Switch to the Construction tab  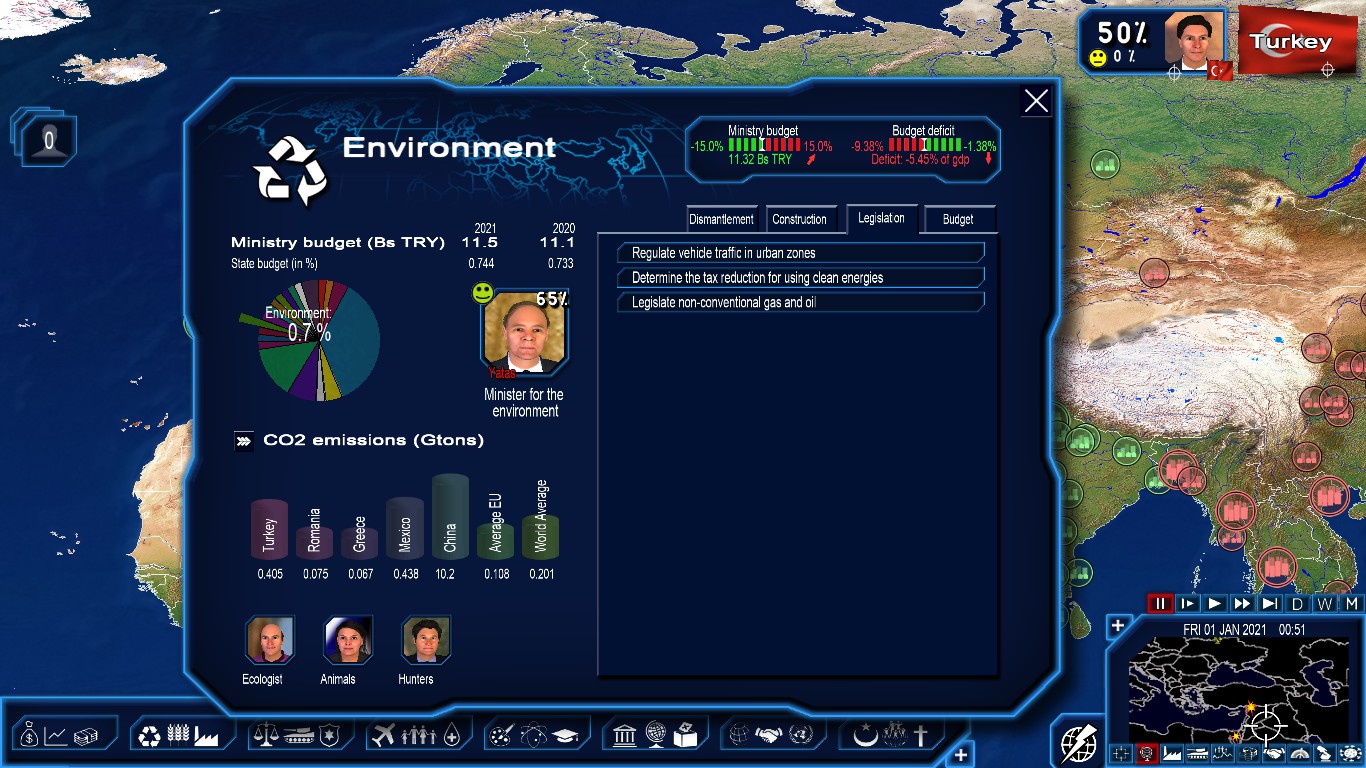(x=800, y=219)
